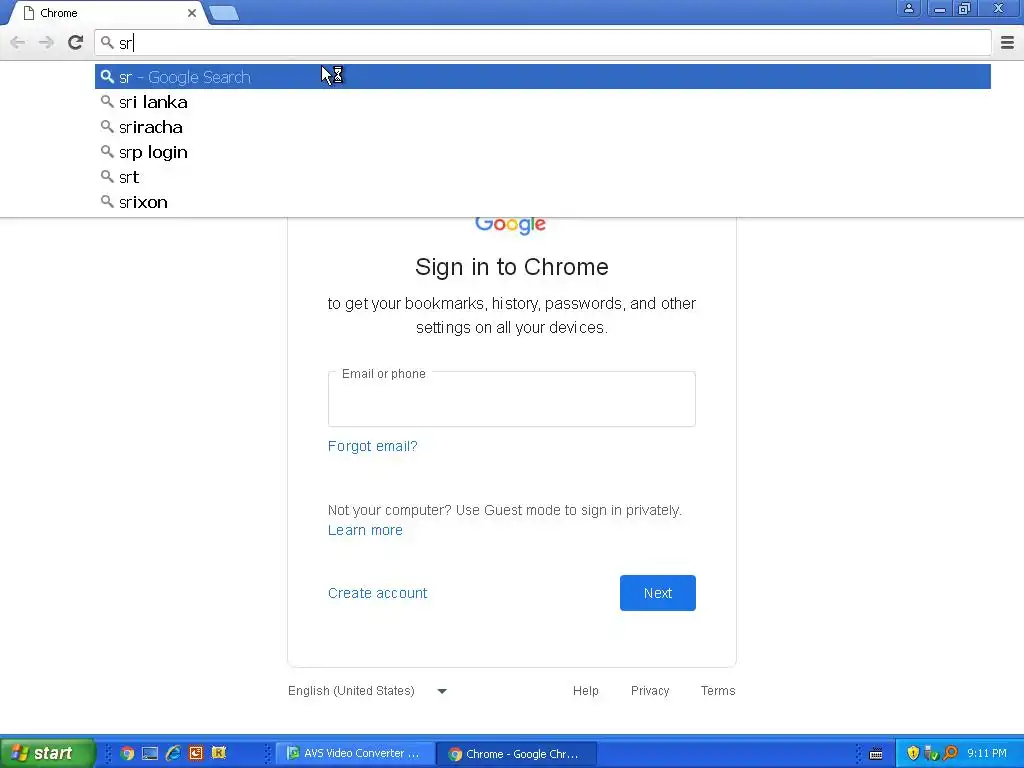Click Learn more about Guest mode
The image size is (1024, 768).
[365, 530]
